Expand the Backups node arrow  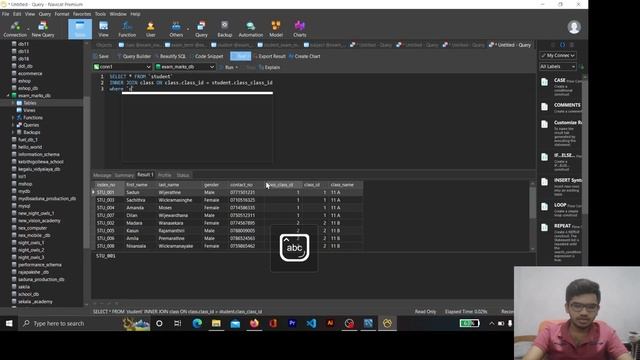(x=13, y=132)
